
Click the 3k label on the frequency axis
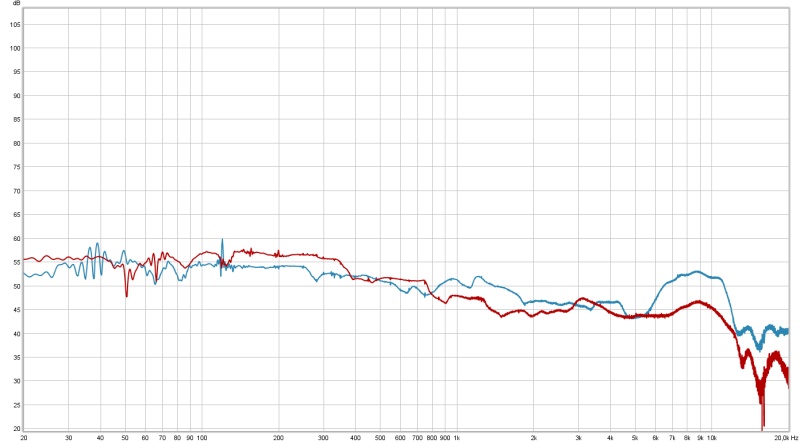(579, 438)
